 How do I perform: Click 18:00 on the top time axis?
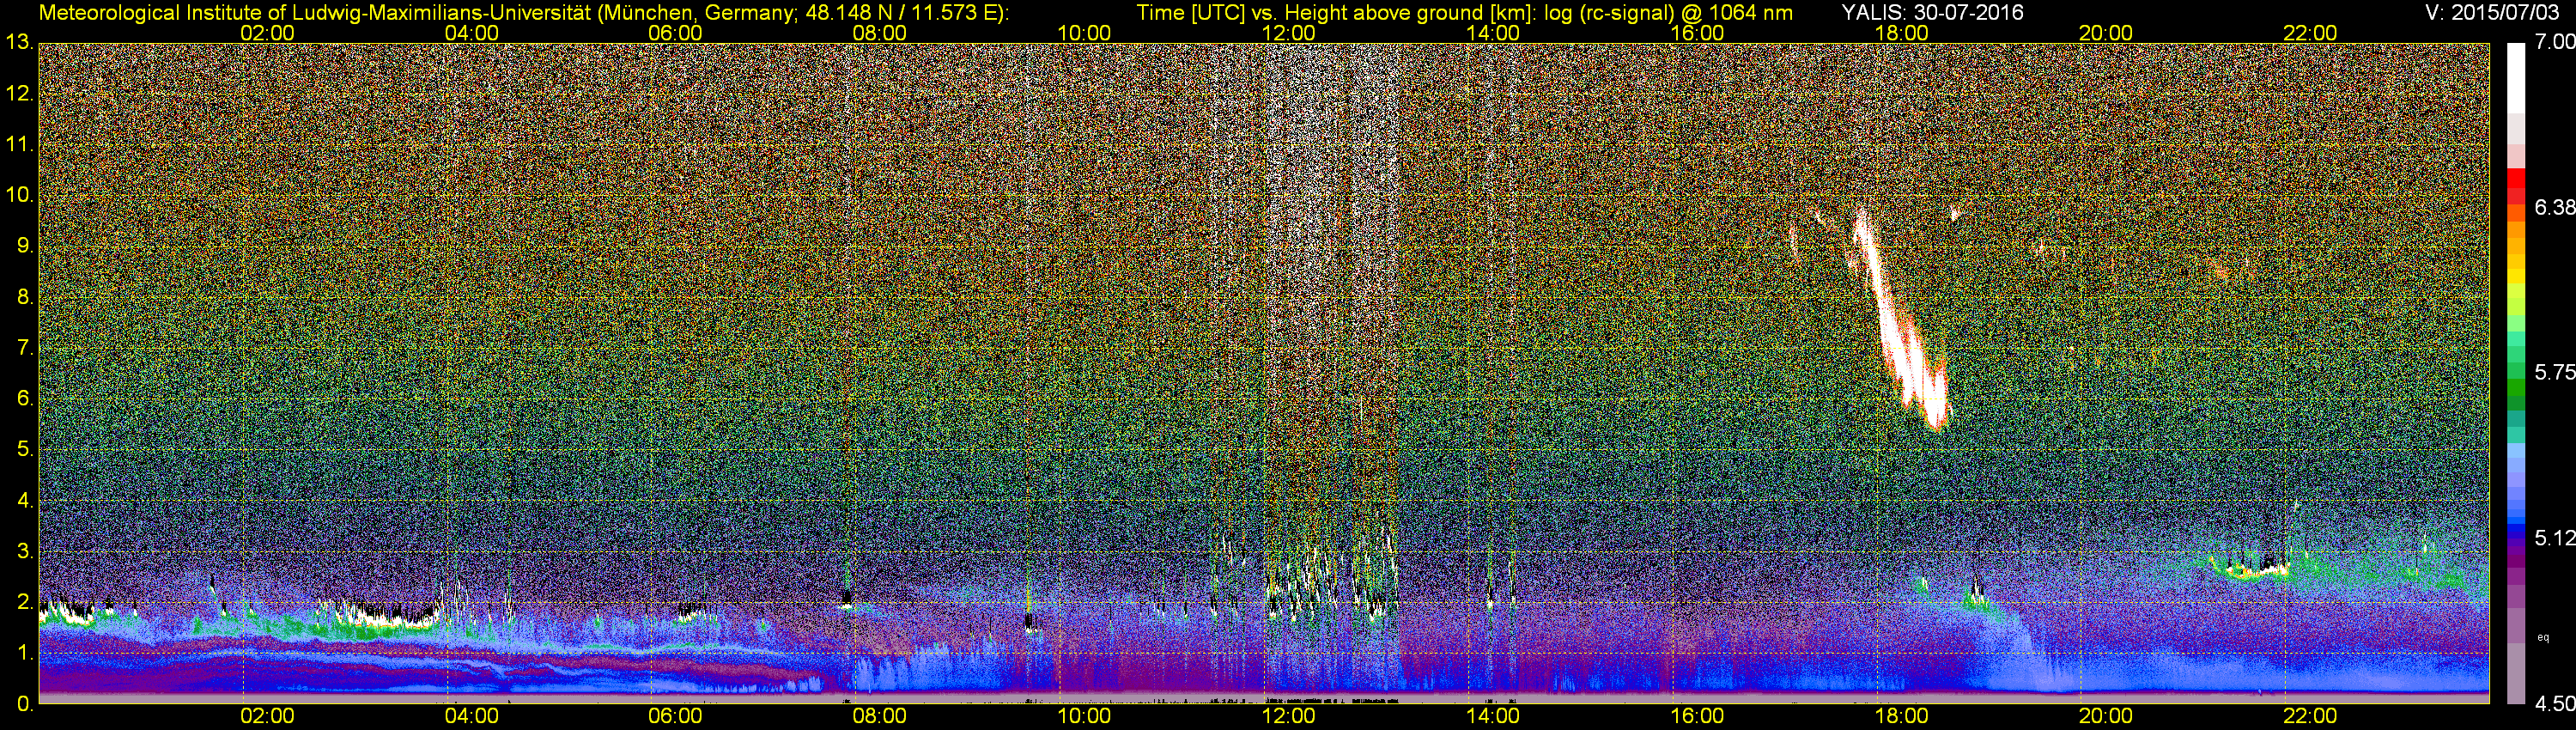click(1902, 33)
